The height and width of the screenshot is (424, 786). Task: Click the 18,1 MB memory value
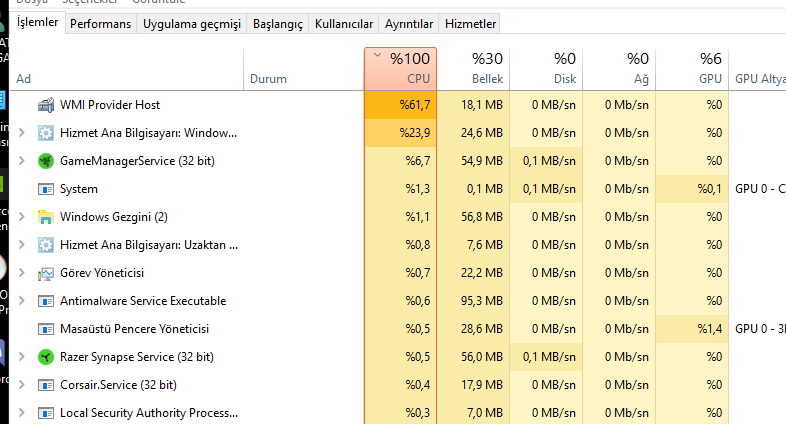click(482, 105)
